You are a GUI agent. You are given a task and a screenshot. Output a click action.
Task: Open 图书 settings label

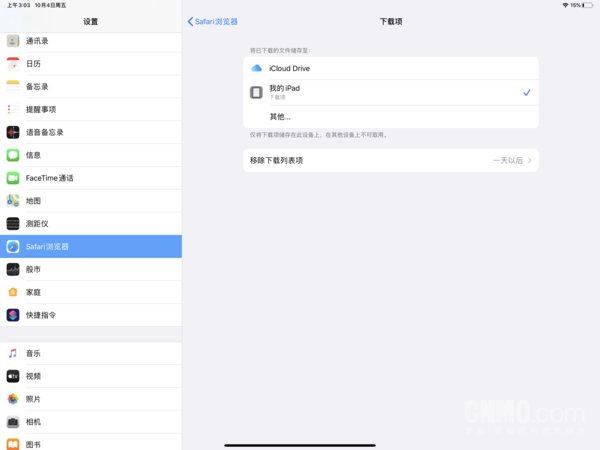click(33, 445)
